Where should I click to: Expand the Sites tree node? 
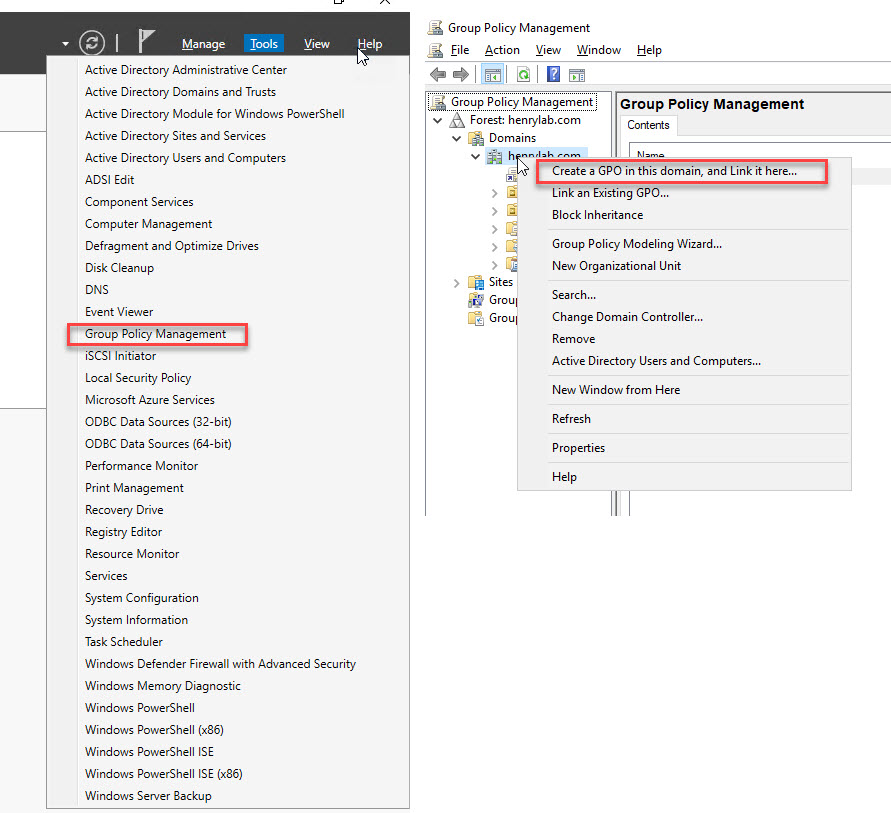point(458,283)
